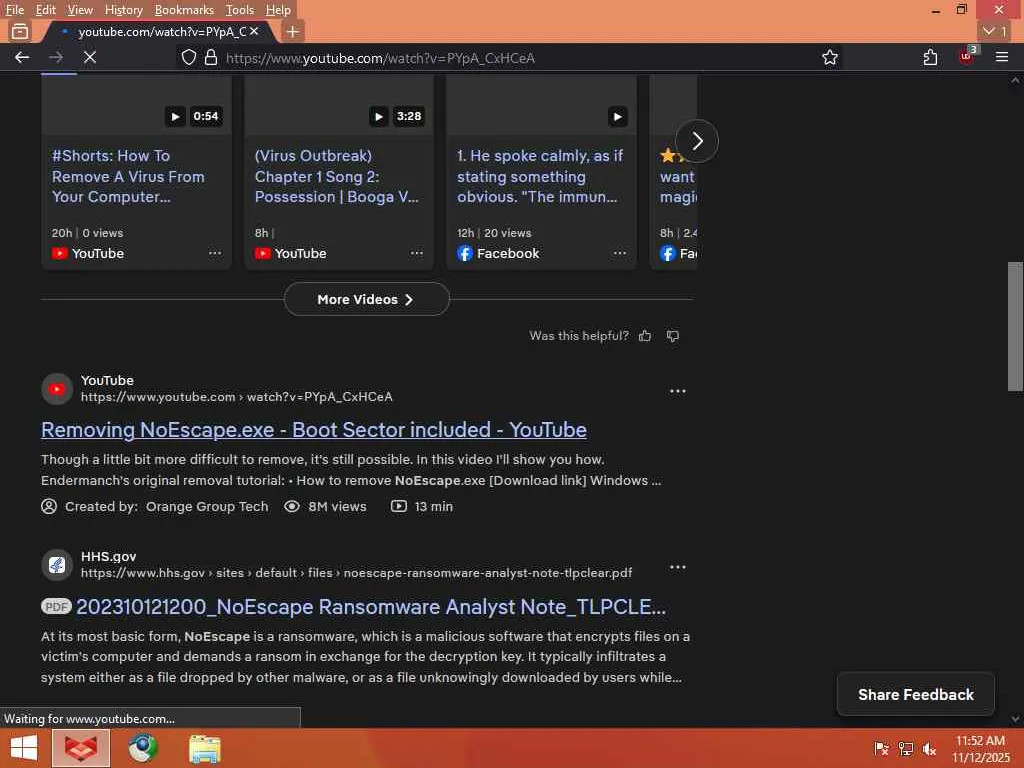Bookmark this page with the star icon
This screenshot has width=1024, height=768.
click(829, 57)
